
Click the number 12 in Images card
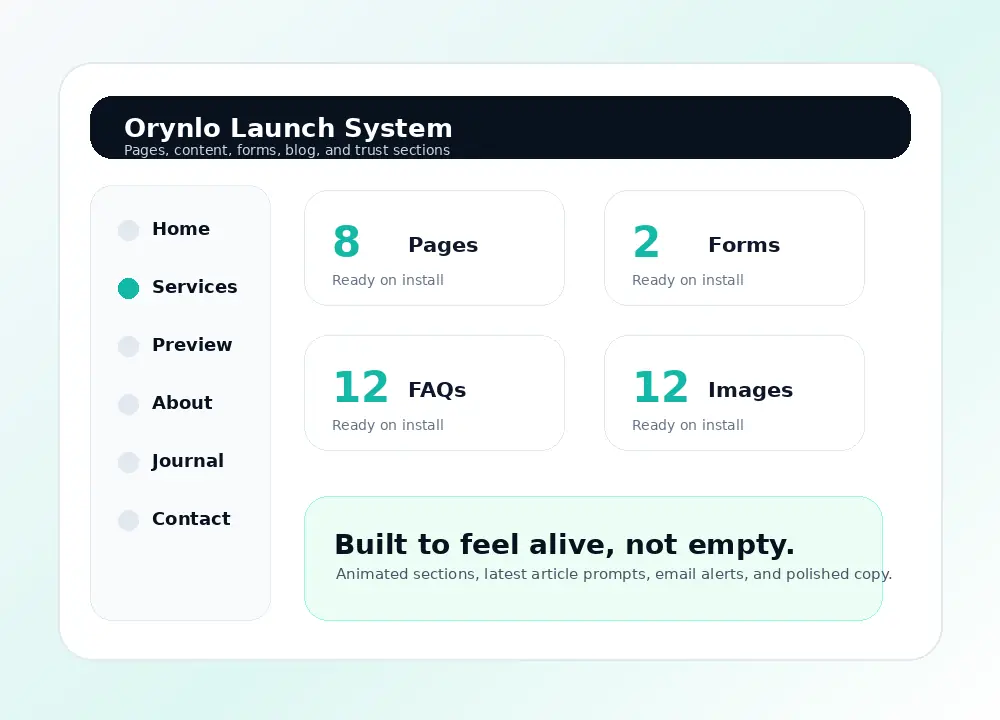click(x=661, y=386)
